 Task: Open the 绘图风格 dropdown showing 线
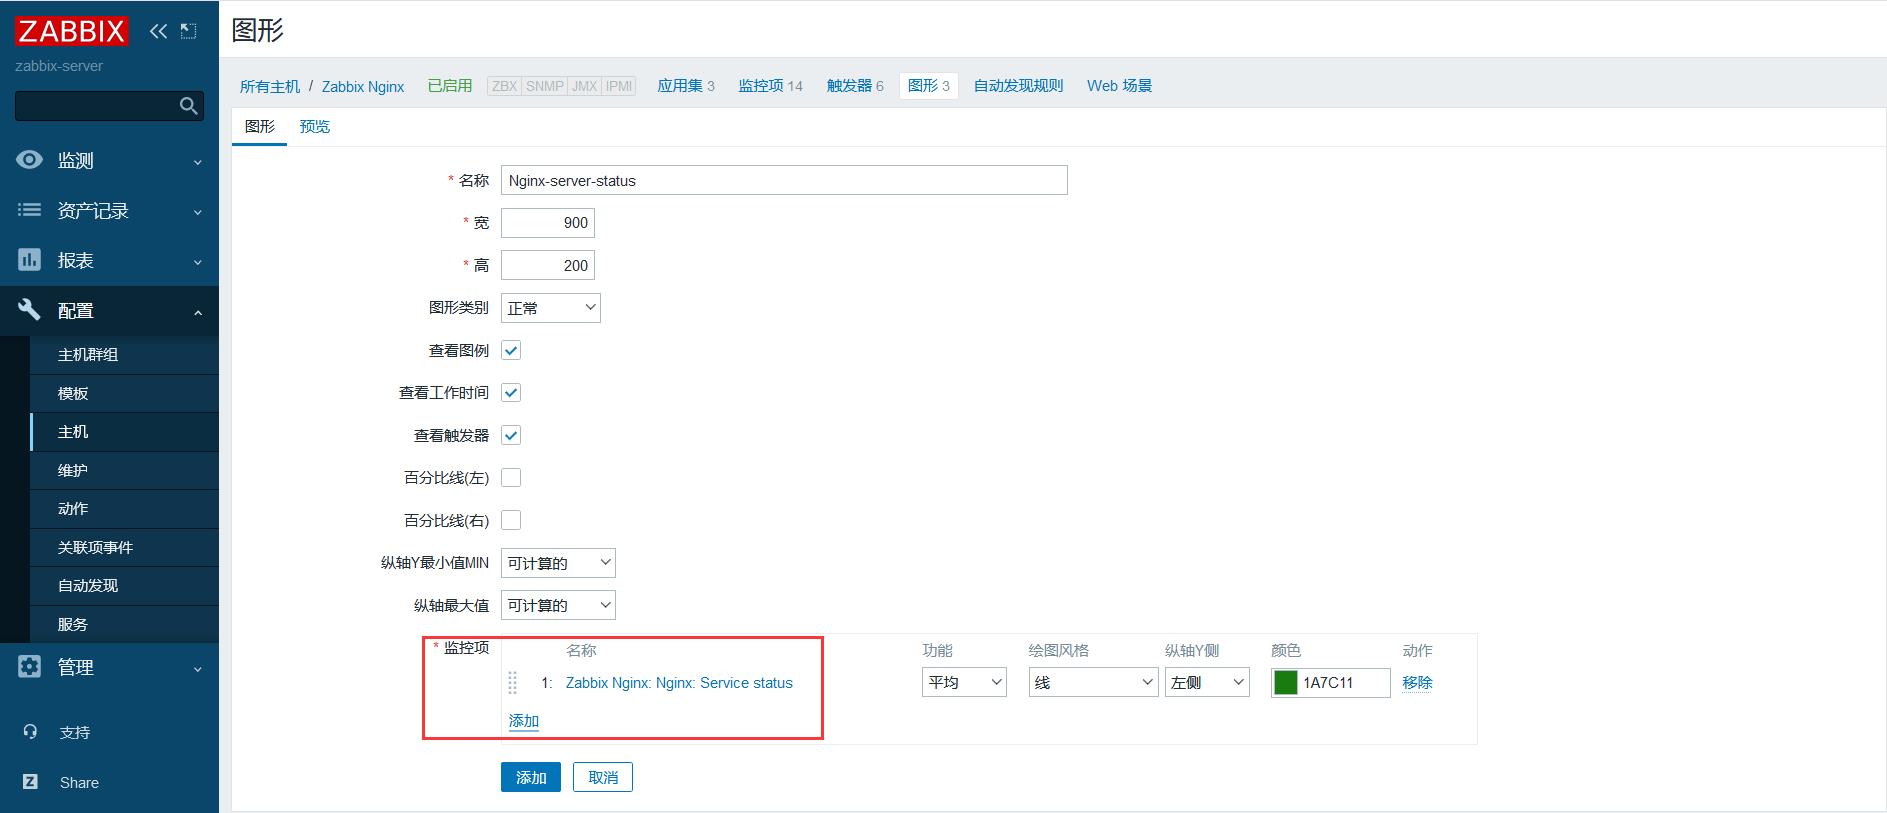[1093, 682]
